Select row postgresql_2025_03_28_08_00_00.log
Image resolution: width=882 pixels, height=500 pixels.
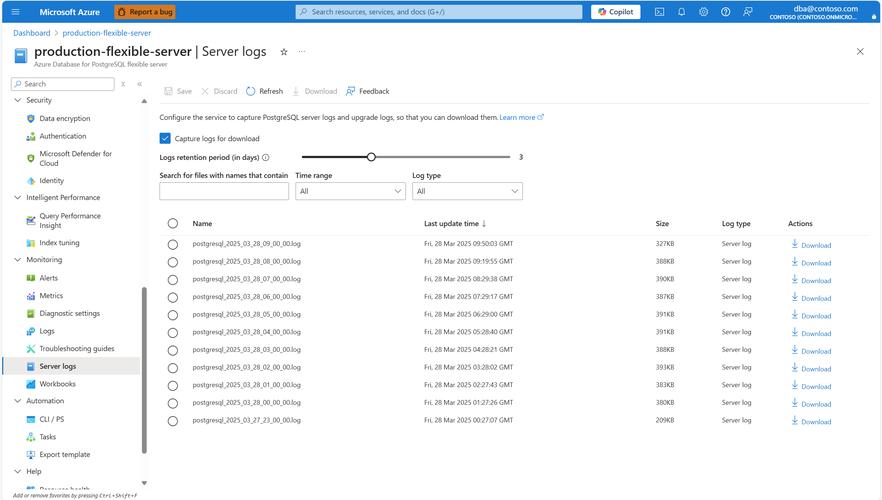point(173,262)
